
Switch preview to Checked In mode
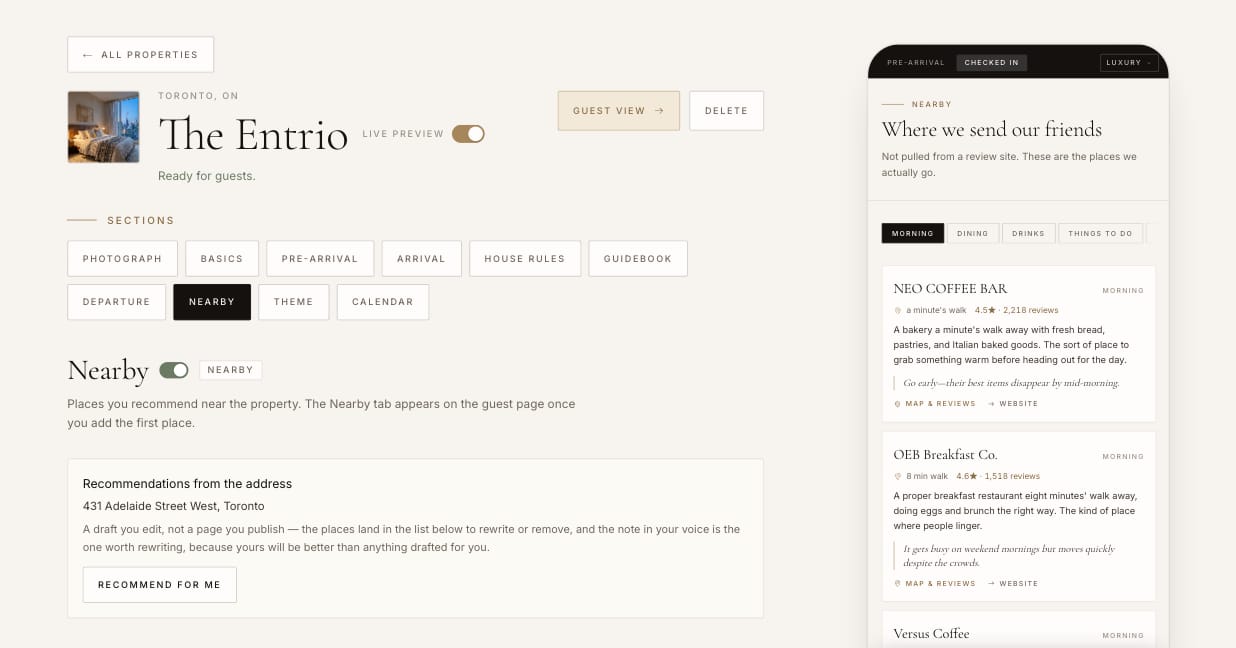(991, 63)
